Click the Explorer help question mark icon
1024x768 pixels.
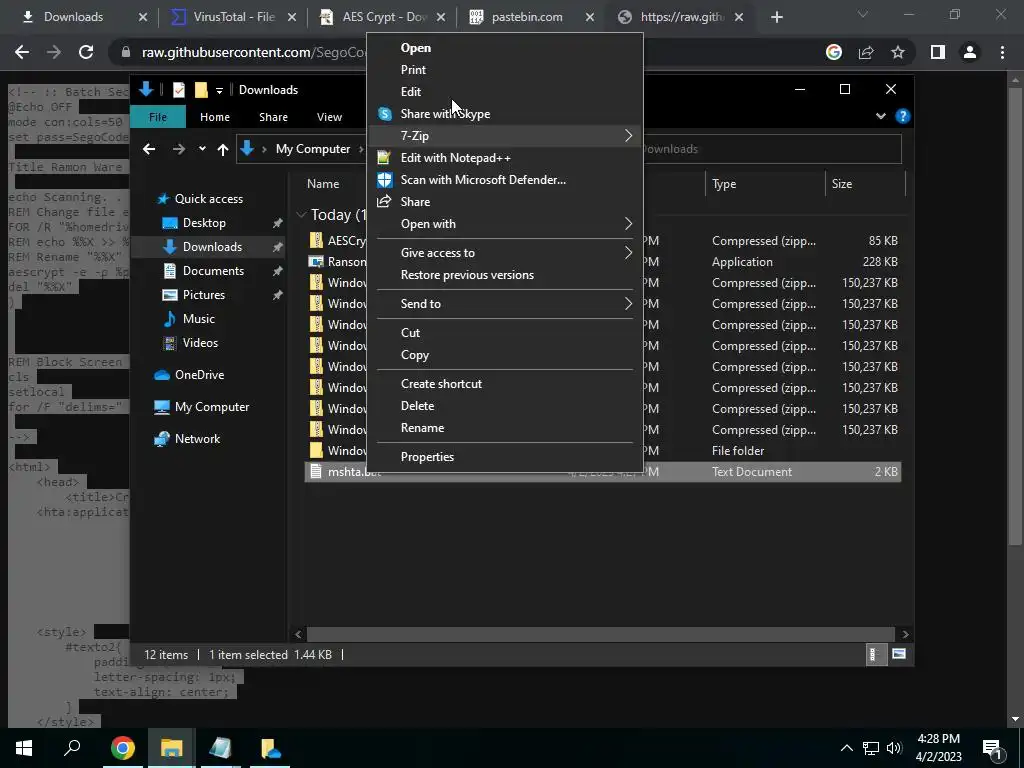pos(903,116)
